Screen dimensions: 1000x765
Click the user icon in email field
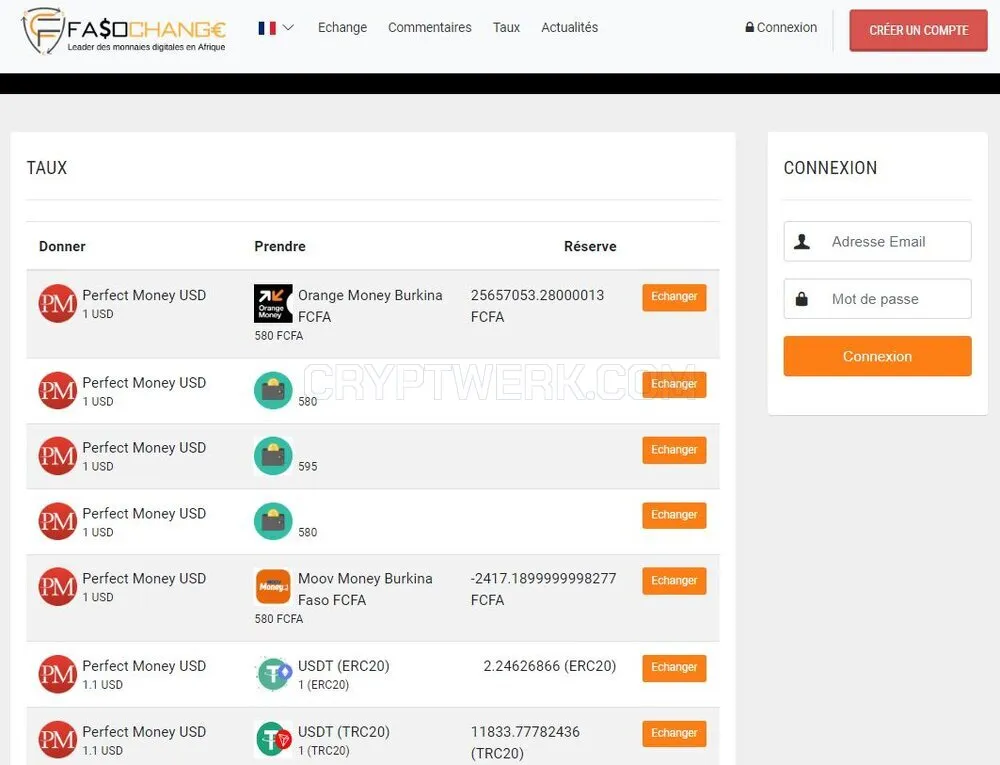pyautogui.click(x=802, y=242)
